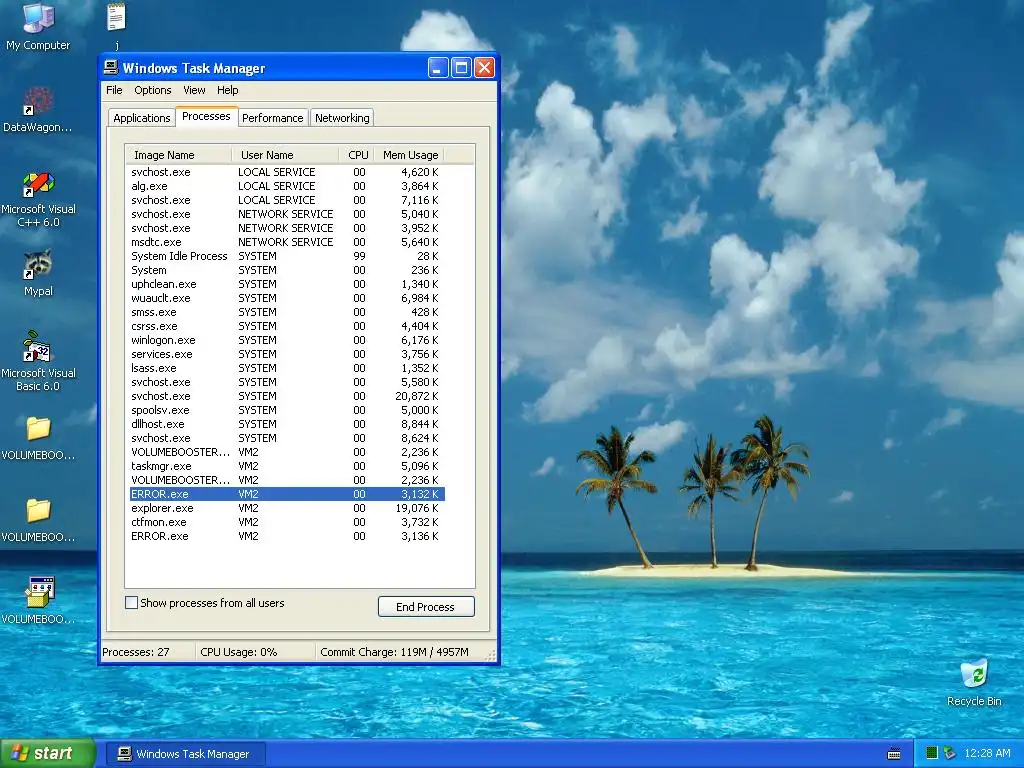This screenshot has height=768, width=1024.
Task: Select the Mypal raccoon browser shortcut
Action: [x=38, y=273]
